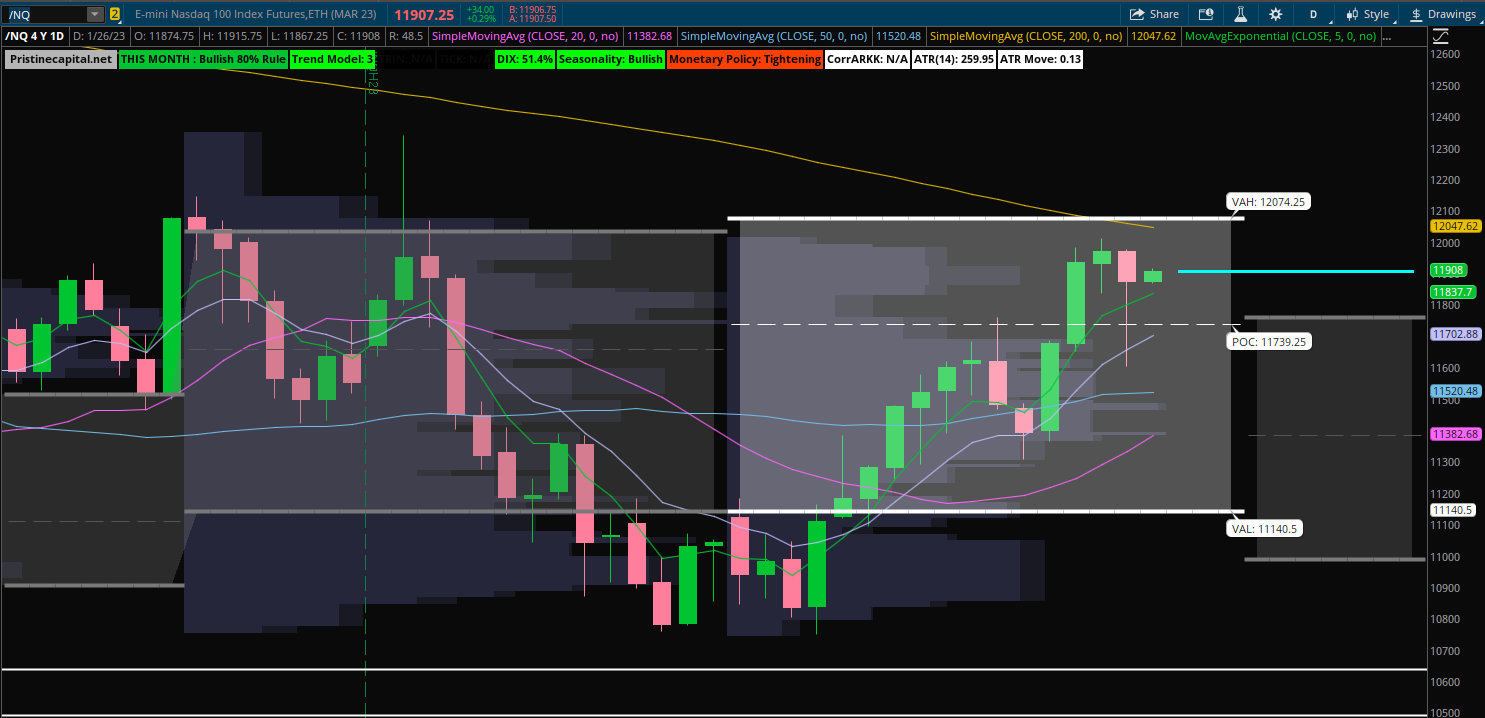1485x718 pixels.
Task: Open the D timeframe aggregation selector
Action: pos(1313,14)
